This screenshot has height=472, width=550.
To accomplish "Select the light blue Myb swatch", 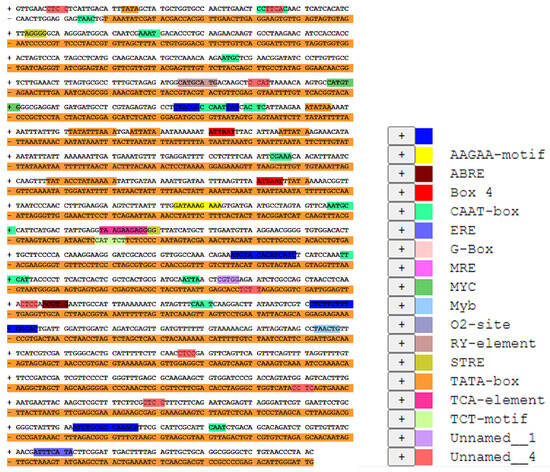I will (424, 306).
